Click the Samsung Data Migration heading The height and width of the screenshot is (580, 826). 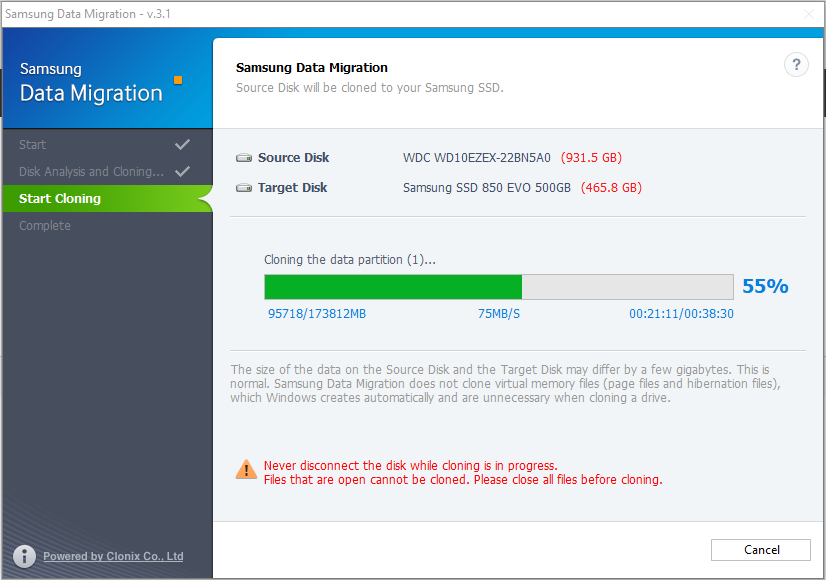(312, 67)
